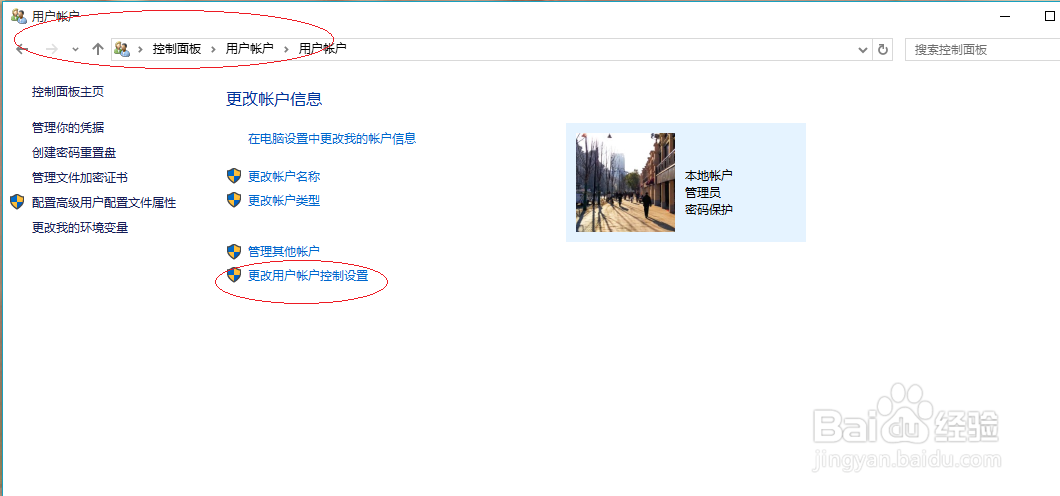Click the 更改帐户信息 heading
1060x496 pixels.
click(x=274, y=99)
